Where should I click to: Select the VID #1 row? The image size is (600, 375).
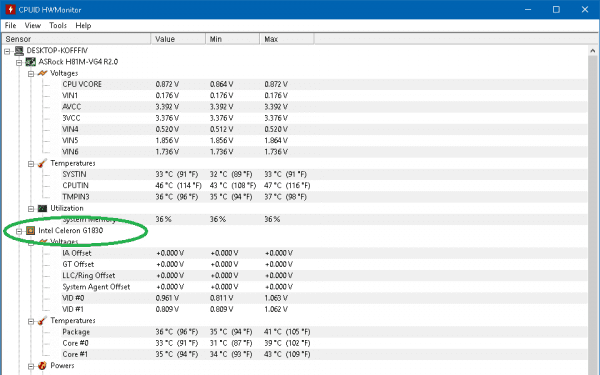coord(324,310)
